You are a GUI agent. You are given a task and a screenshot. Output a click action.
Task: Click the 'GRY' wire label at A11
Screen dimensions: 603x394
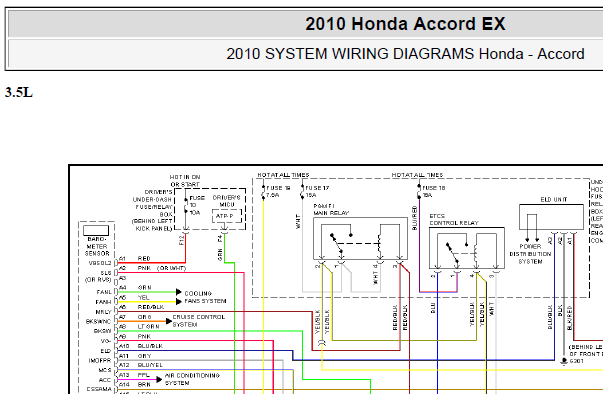pos(144,356)
